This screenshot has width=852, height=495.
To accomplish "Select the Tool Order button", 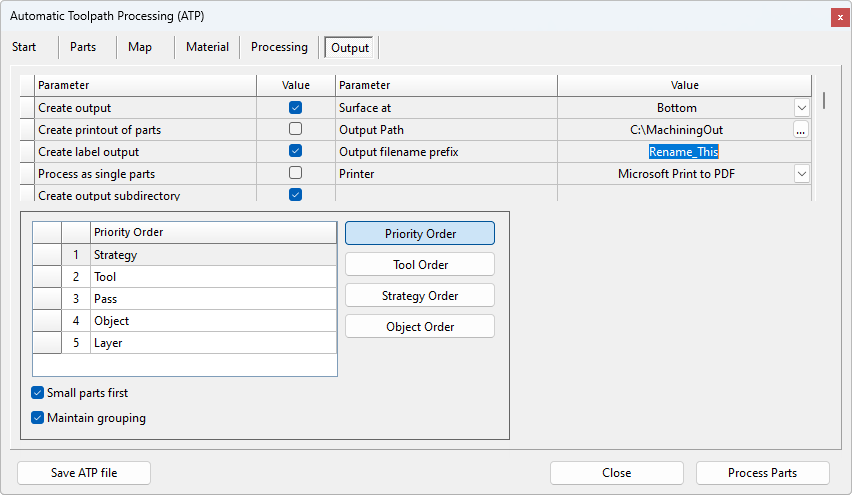I will click(x=420, y=265).
